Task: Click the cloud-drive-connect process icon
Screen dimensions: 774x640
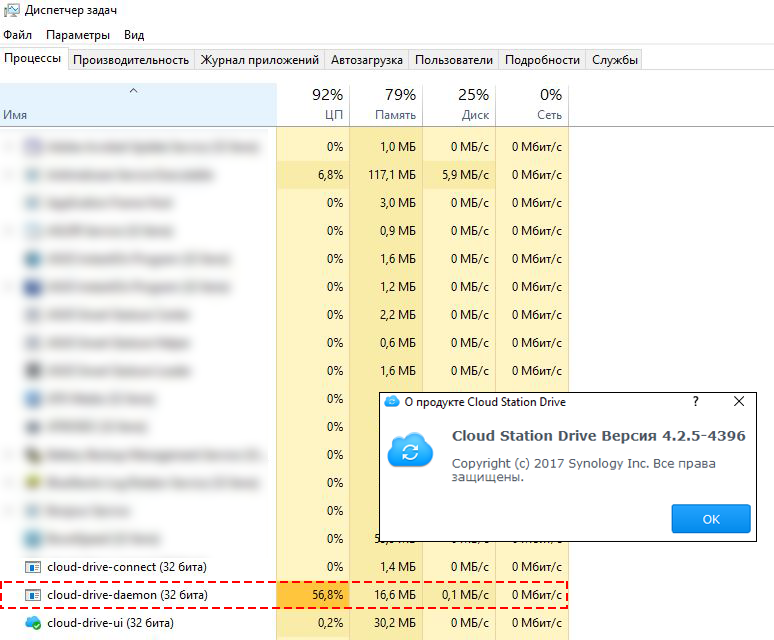Action: (x=33, y=567)
